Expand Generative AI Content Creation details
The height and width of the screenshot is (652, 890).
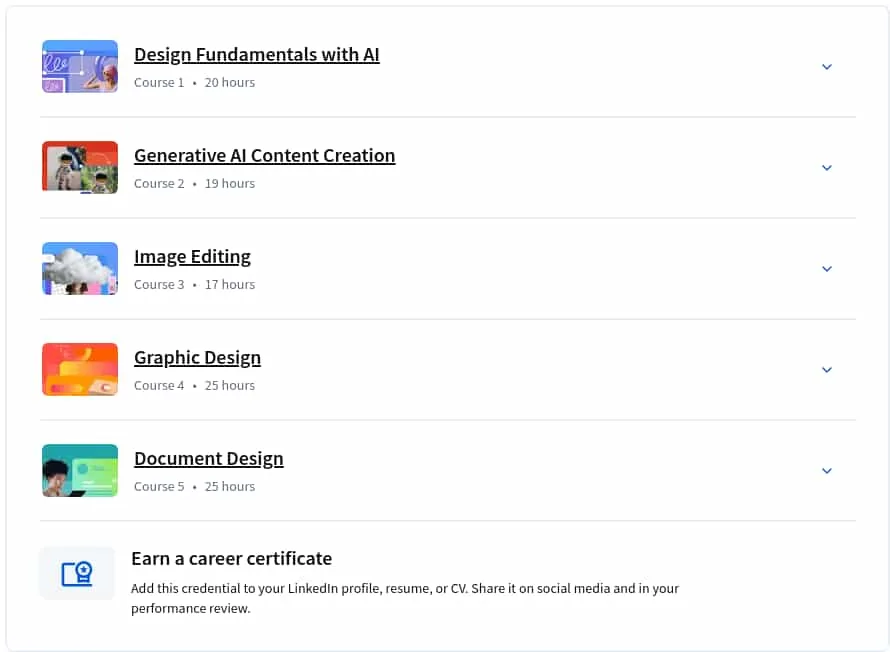(827, 168)
